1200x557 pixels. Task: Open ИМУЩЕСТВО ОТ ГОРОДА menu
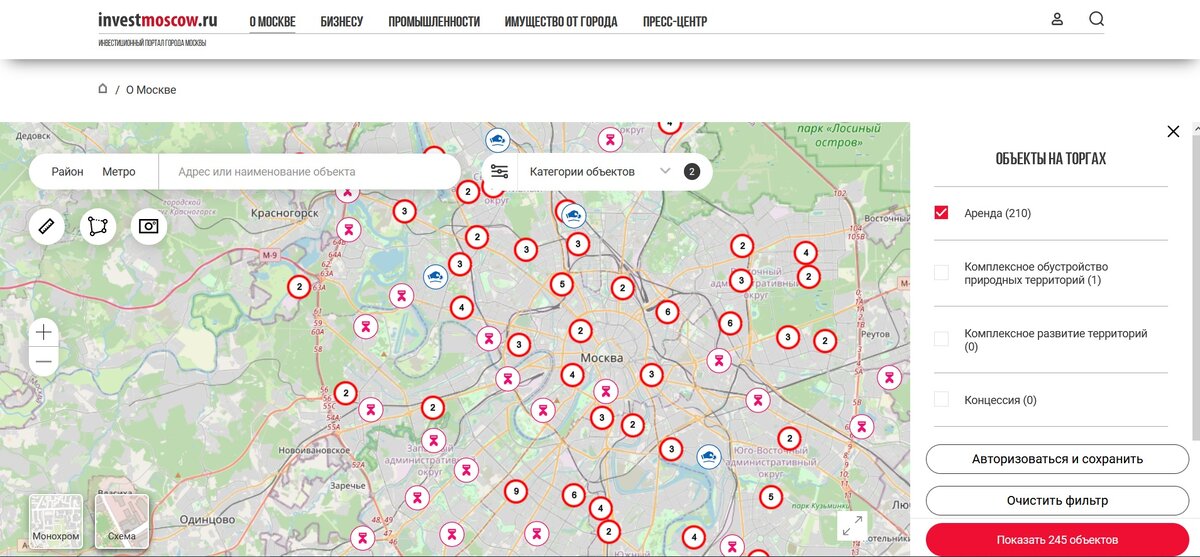pos(561,21)
